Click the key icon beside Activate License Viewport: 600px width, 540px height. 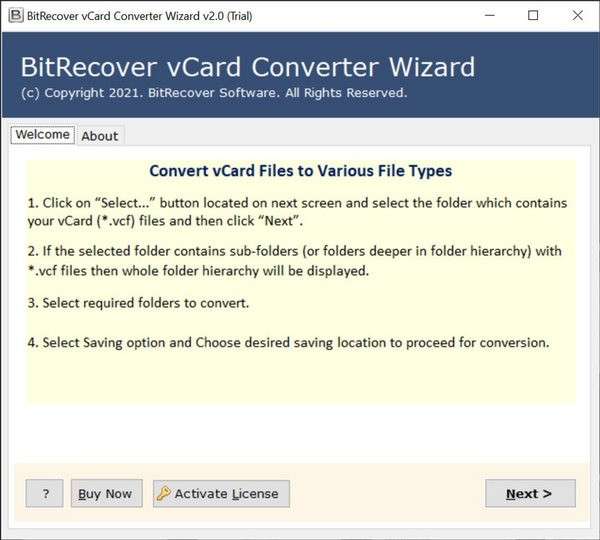(163, 493)
